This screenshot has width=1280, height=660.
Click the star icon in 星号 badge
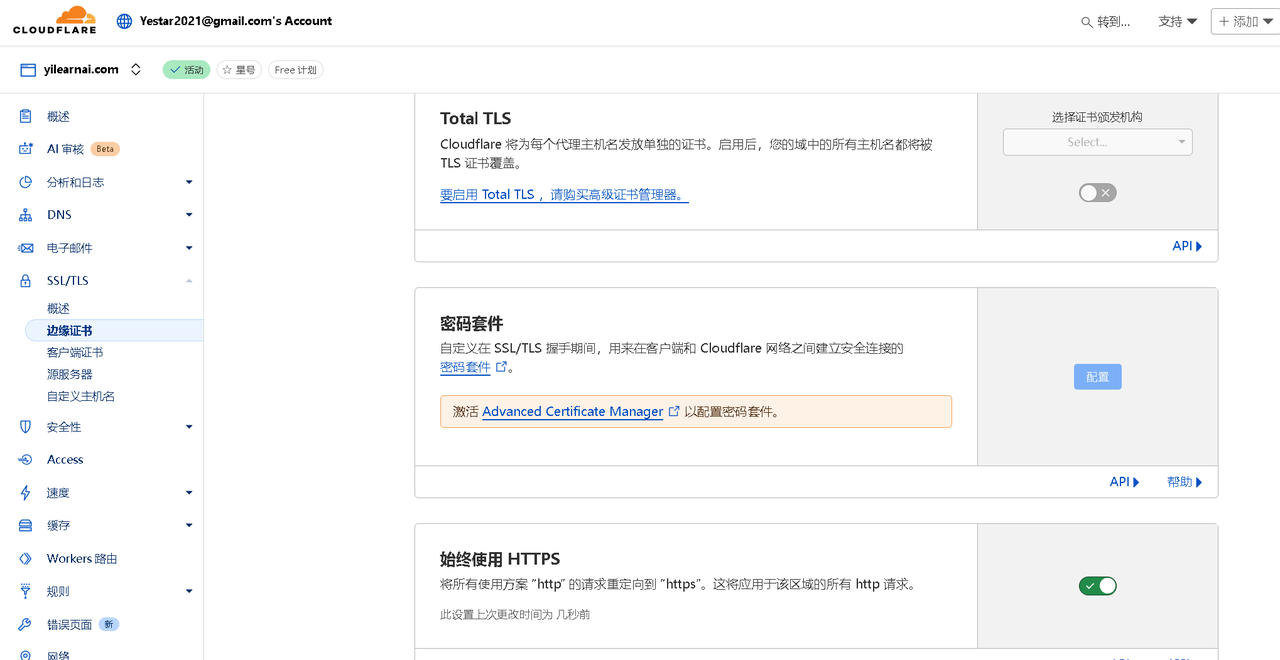227,70
